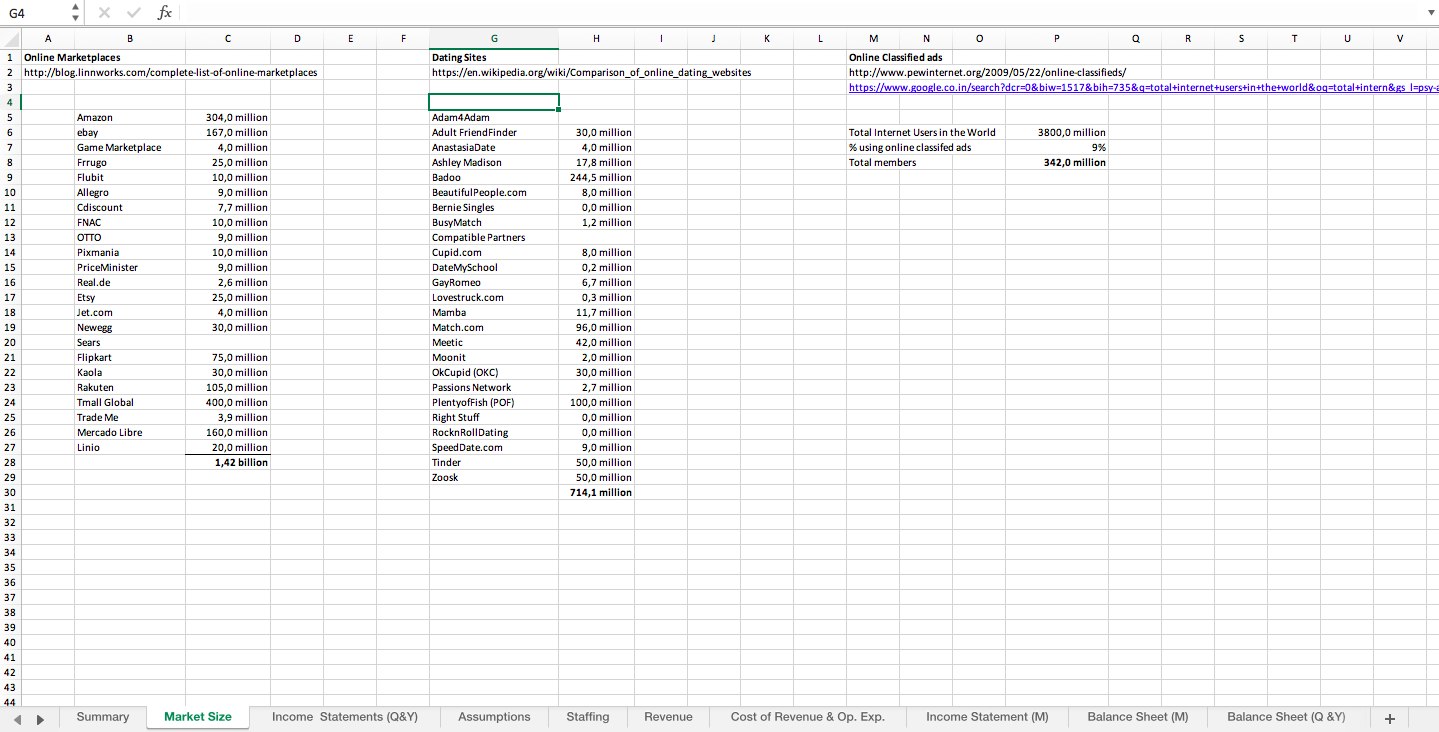Click the blog.linnworks.com URL cell

pyautogui.click(x=170, y=72)
